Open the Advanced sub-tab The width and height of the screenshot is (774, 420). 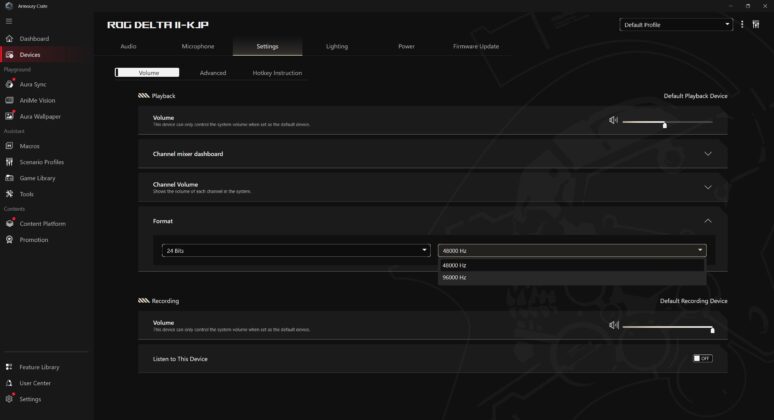click(213, 73)
